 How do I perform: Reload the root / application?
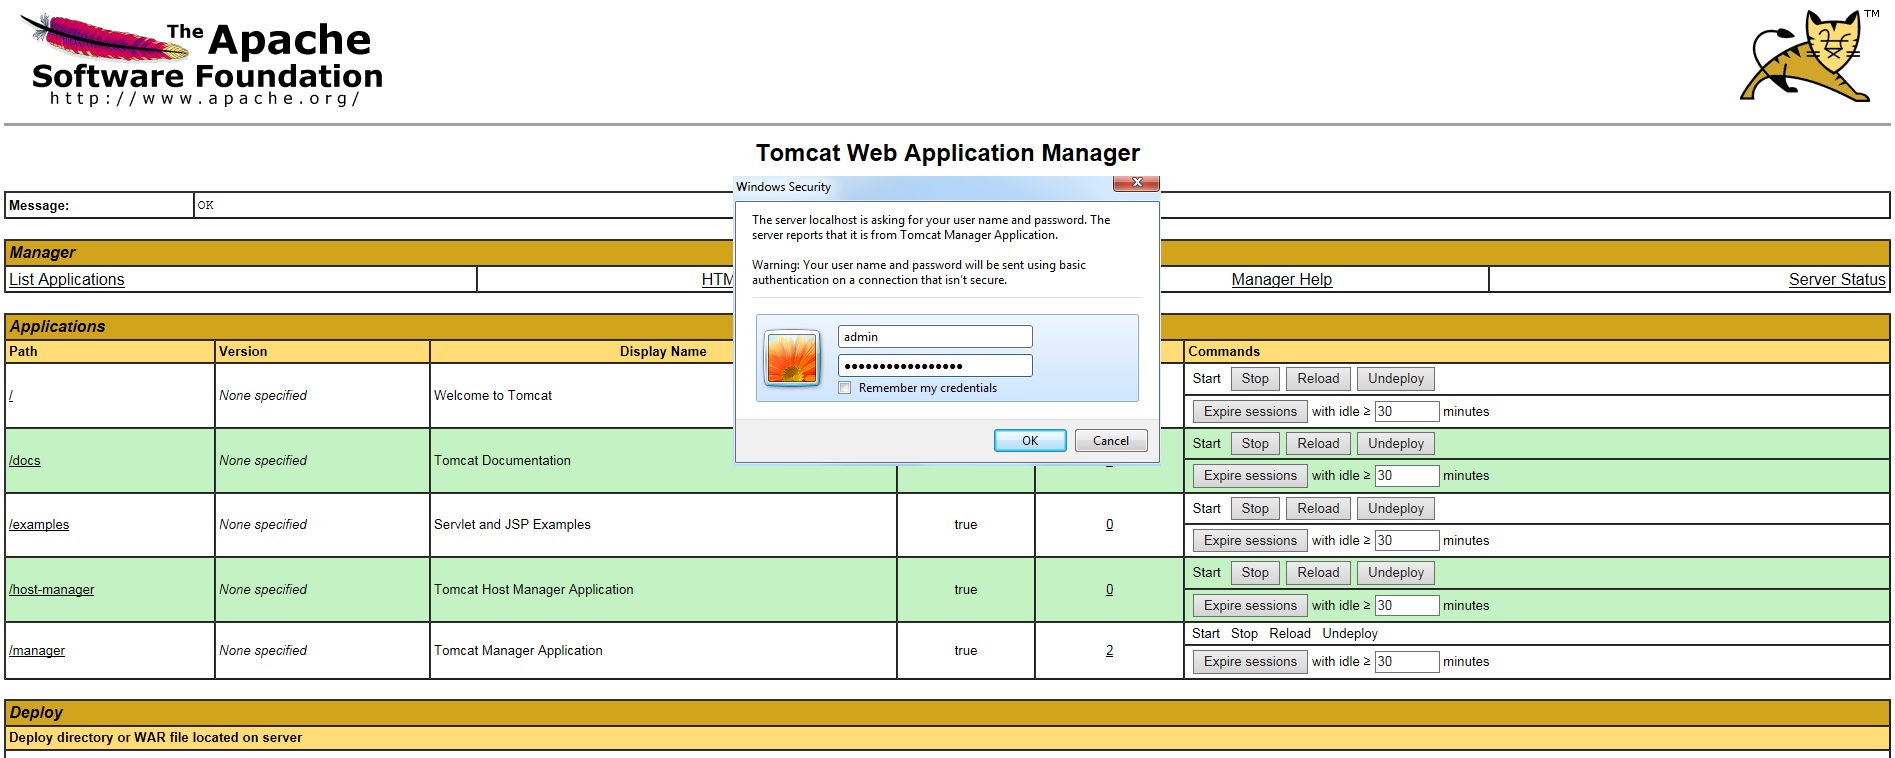point(1318,379)
